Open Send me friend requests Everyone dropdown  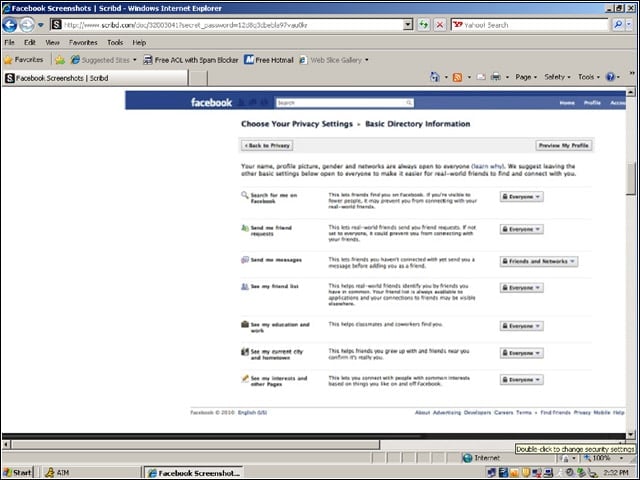521,229
